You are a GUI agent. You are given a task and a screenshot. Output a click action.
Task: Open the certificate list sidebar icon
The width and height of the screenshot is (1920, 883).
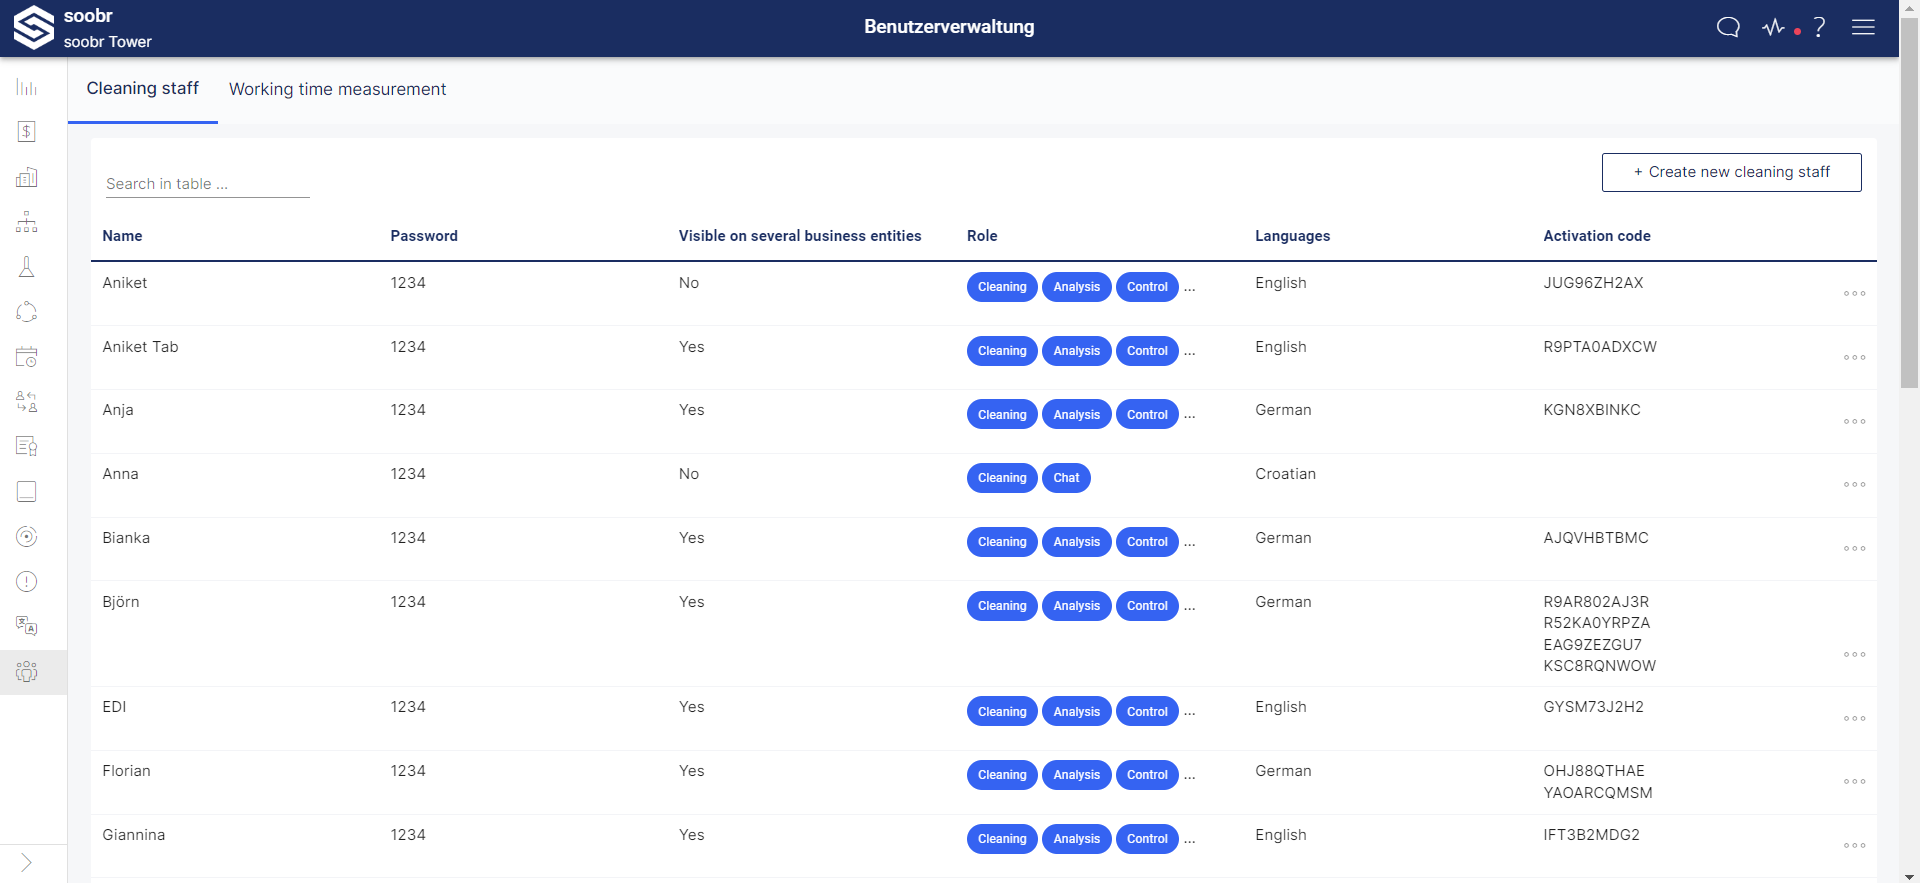click(27, 446)
